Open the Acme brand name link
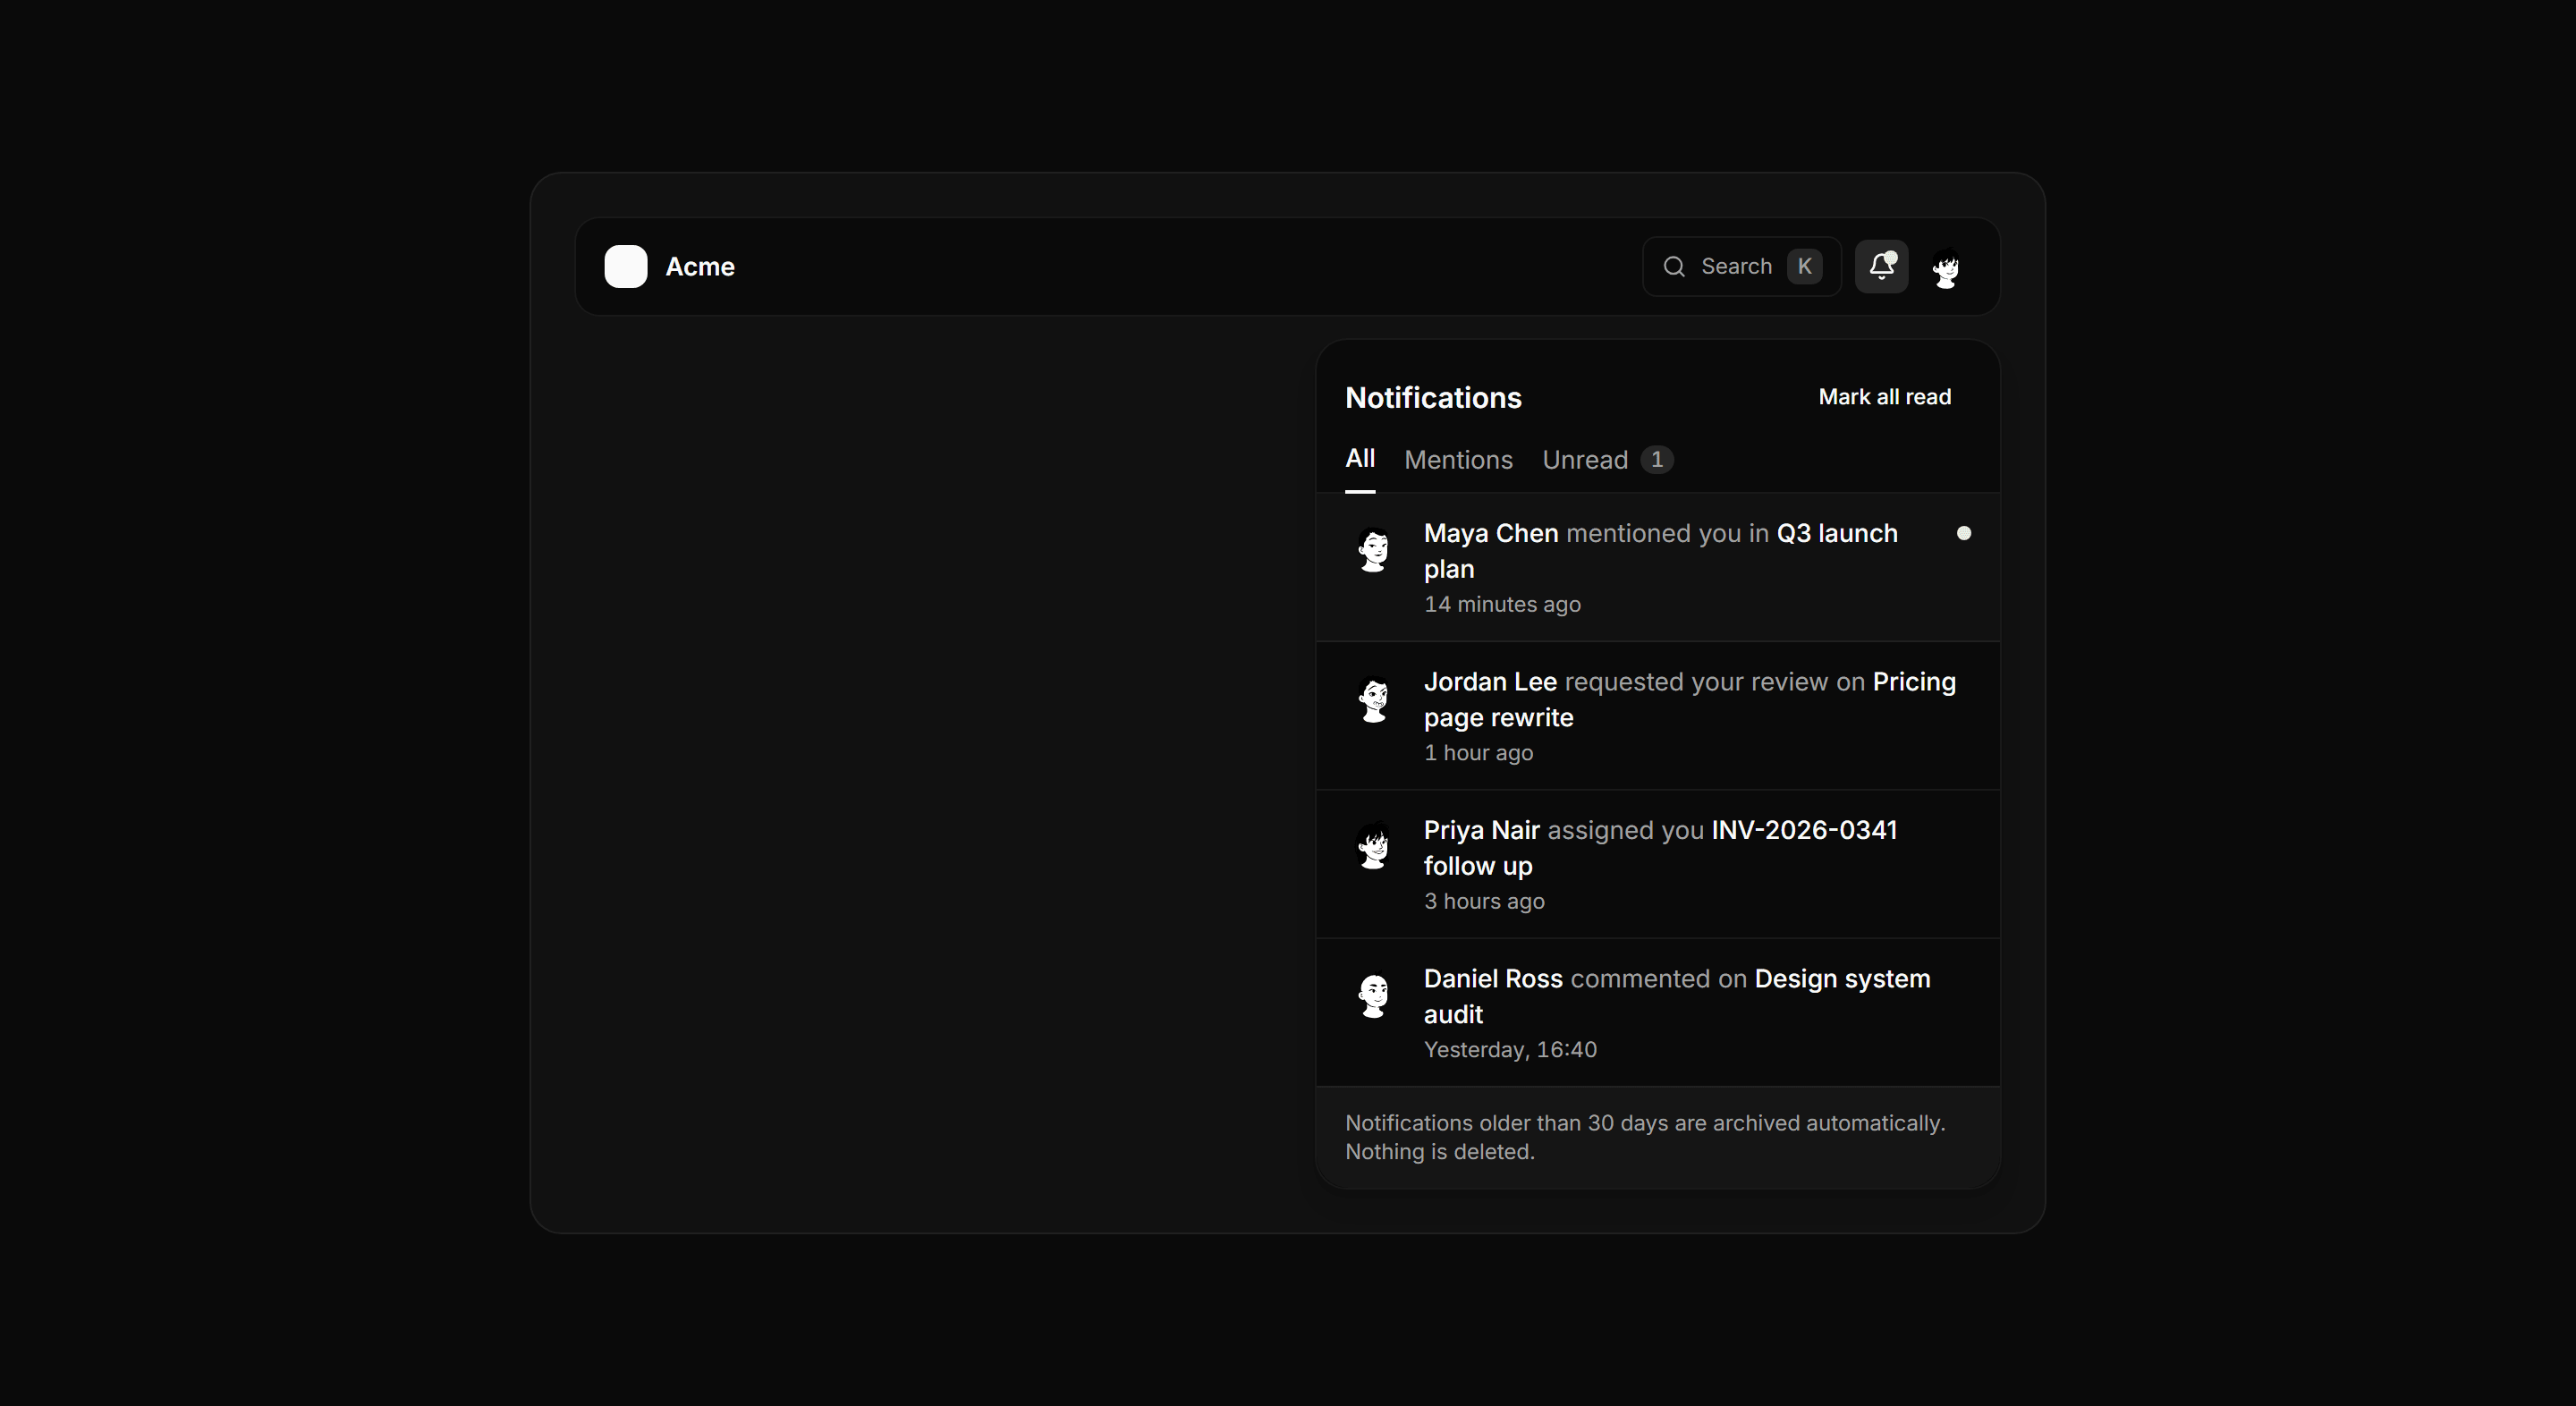Image resolution: width=2576 pixels, height=1406 pixels. [x=700, y=267]
